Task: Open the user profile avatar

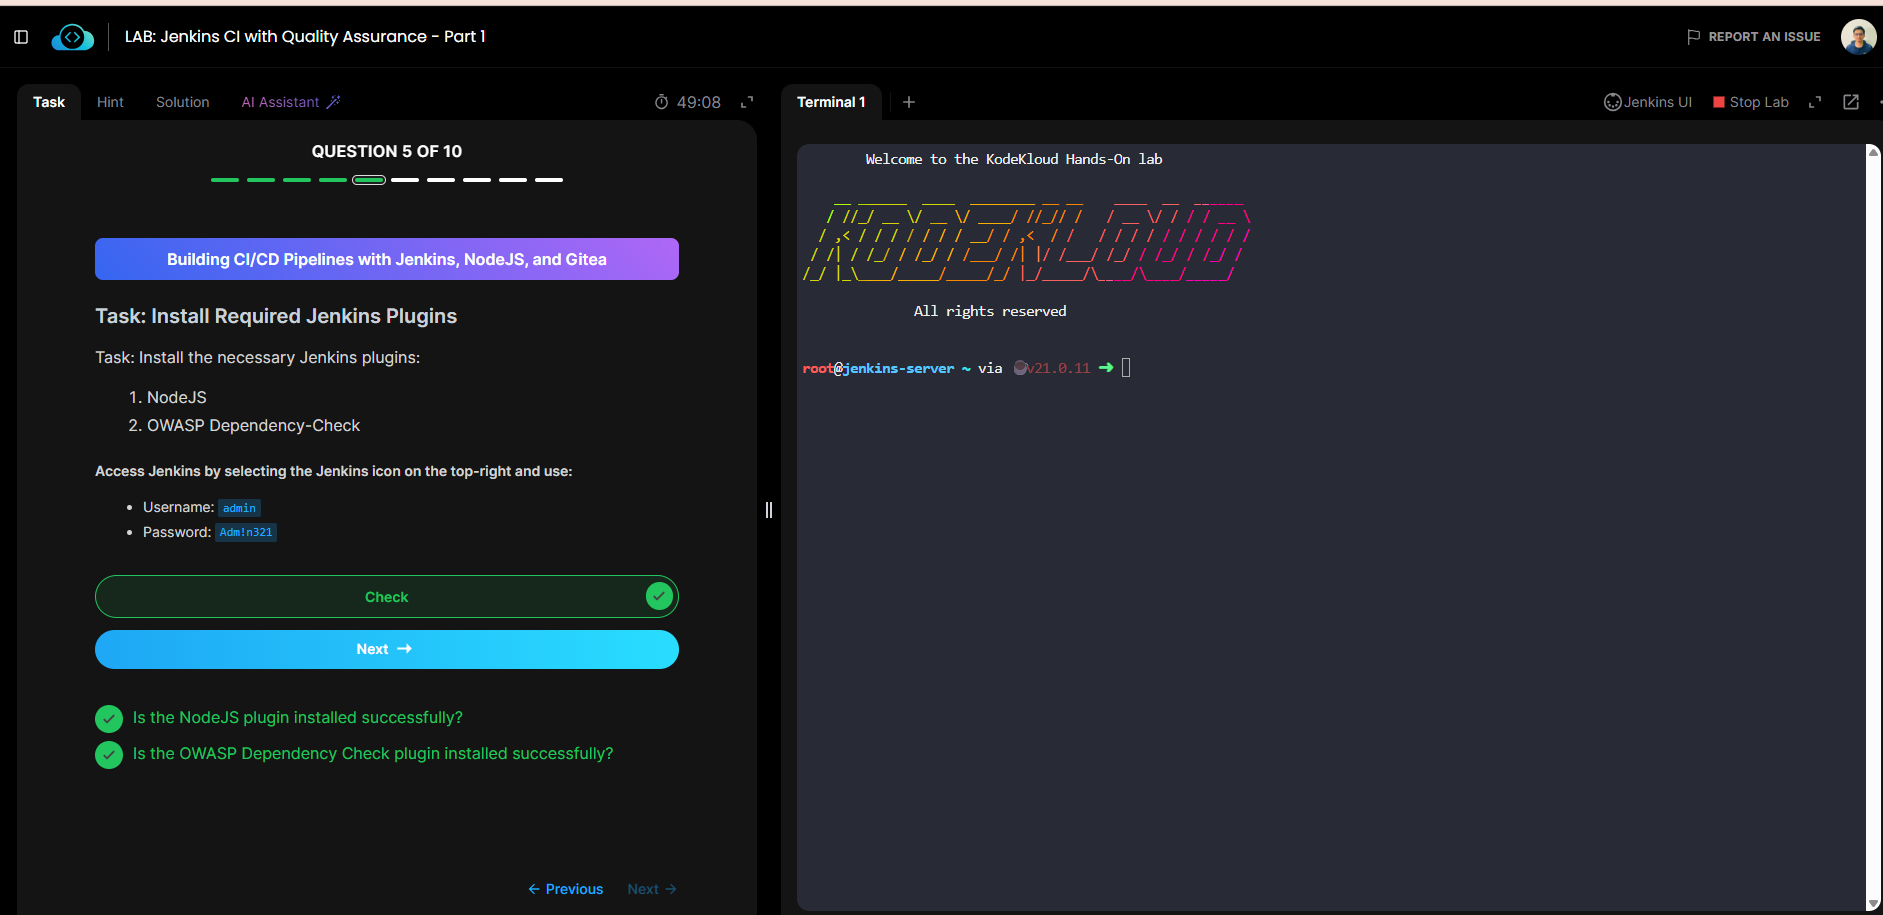Action: [1858, 37]
